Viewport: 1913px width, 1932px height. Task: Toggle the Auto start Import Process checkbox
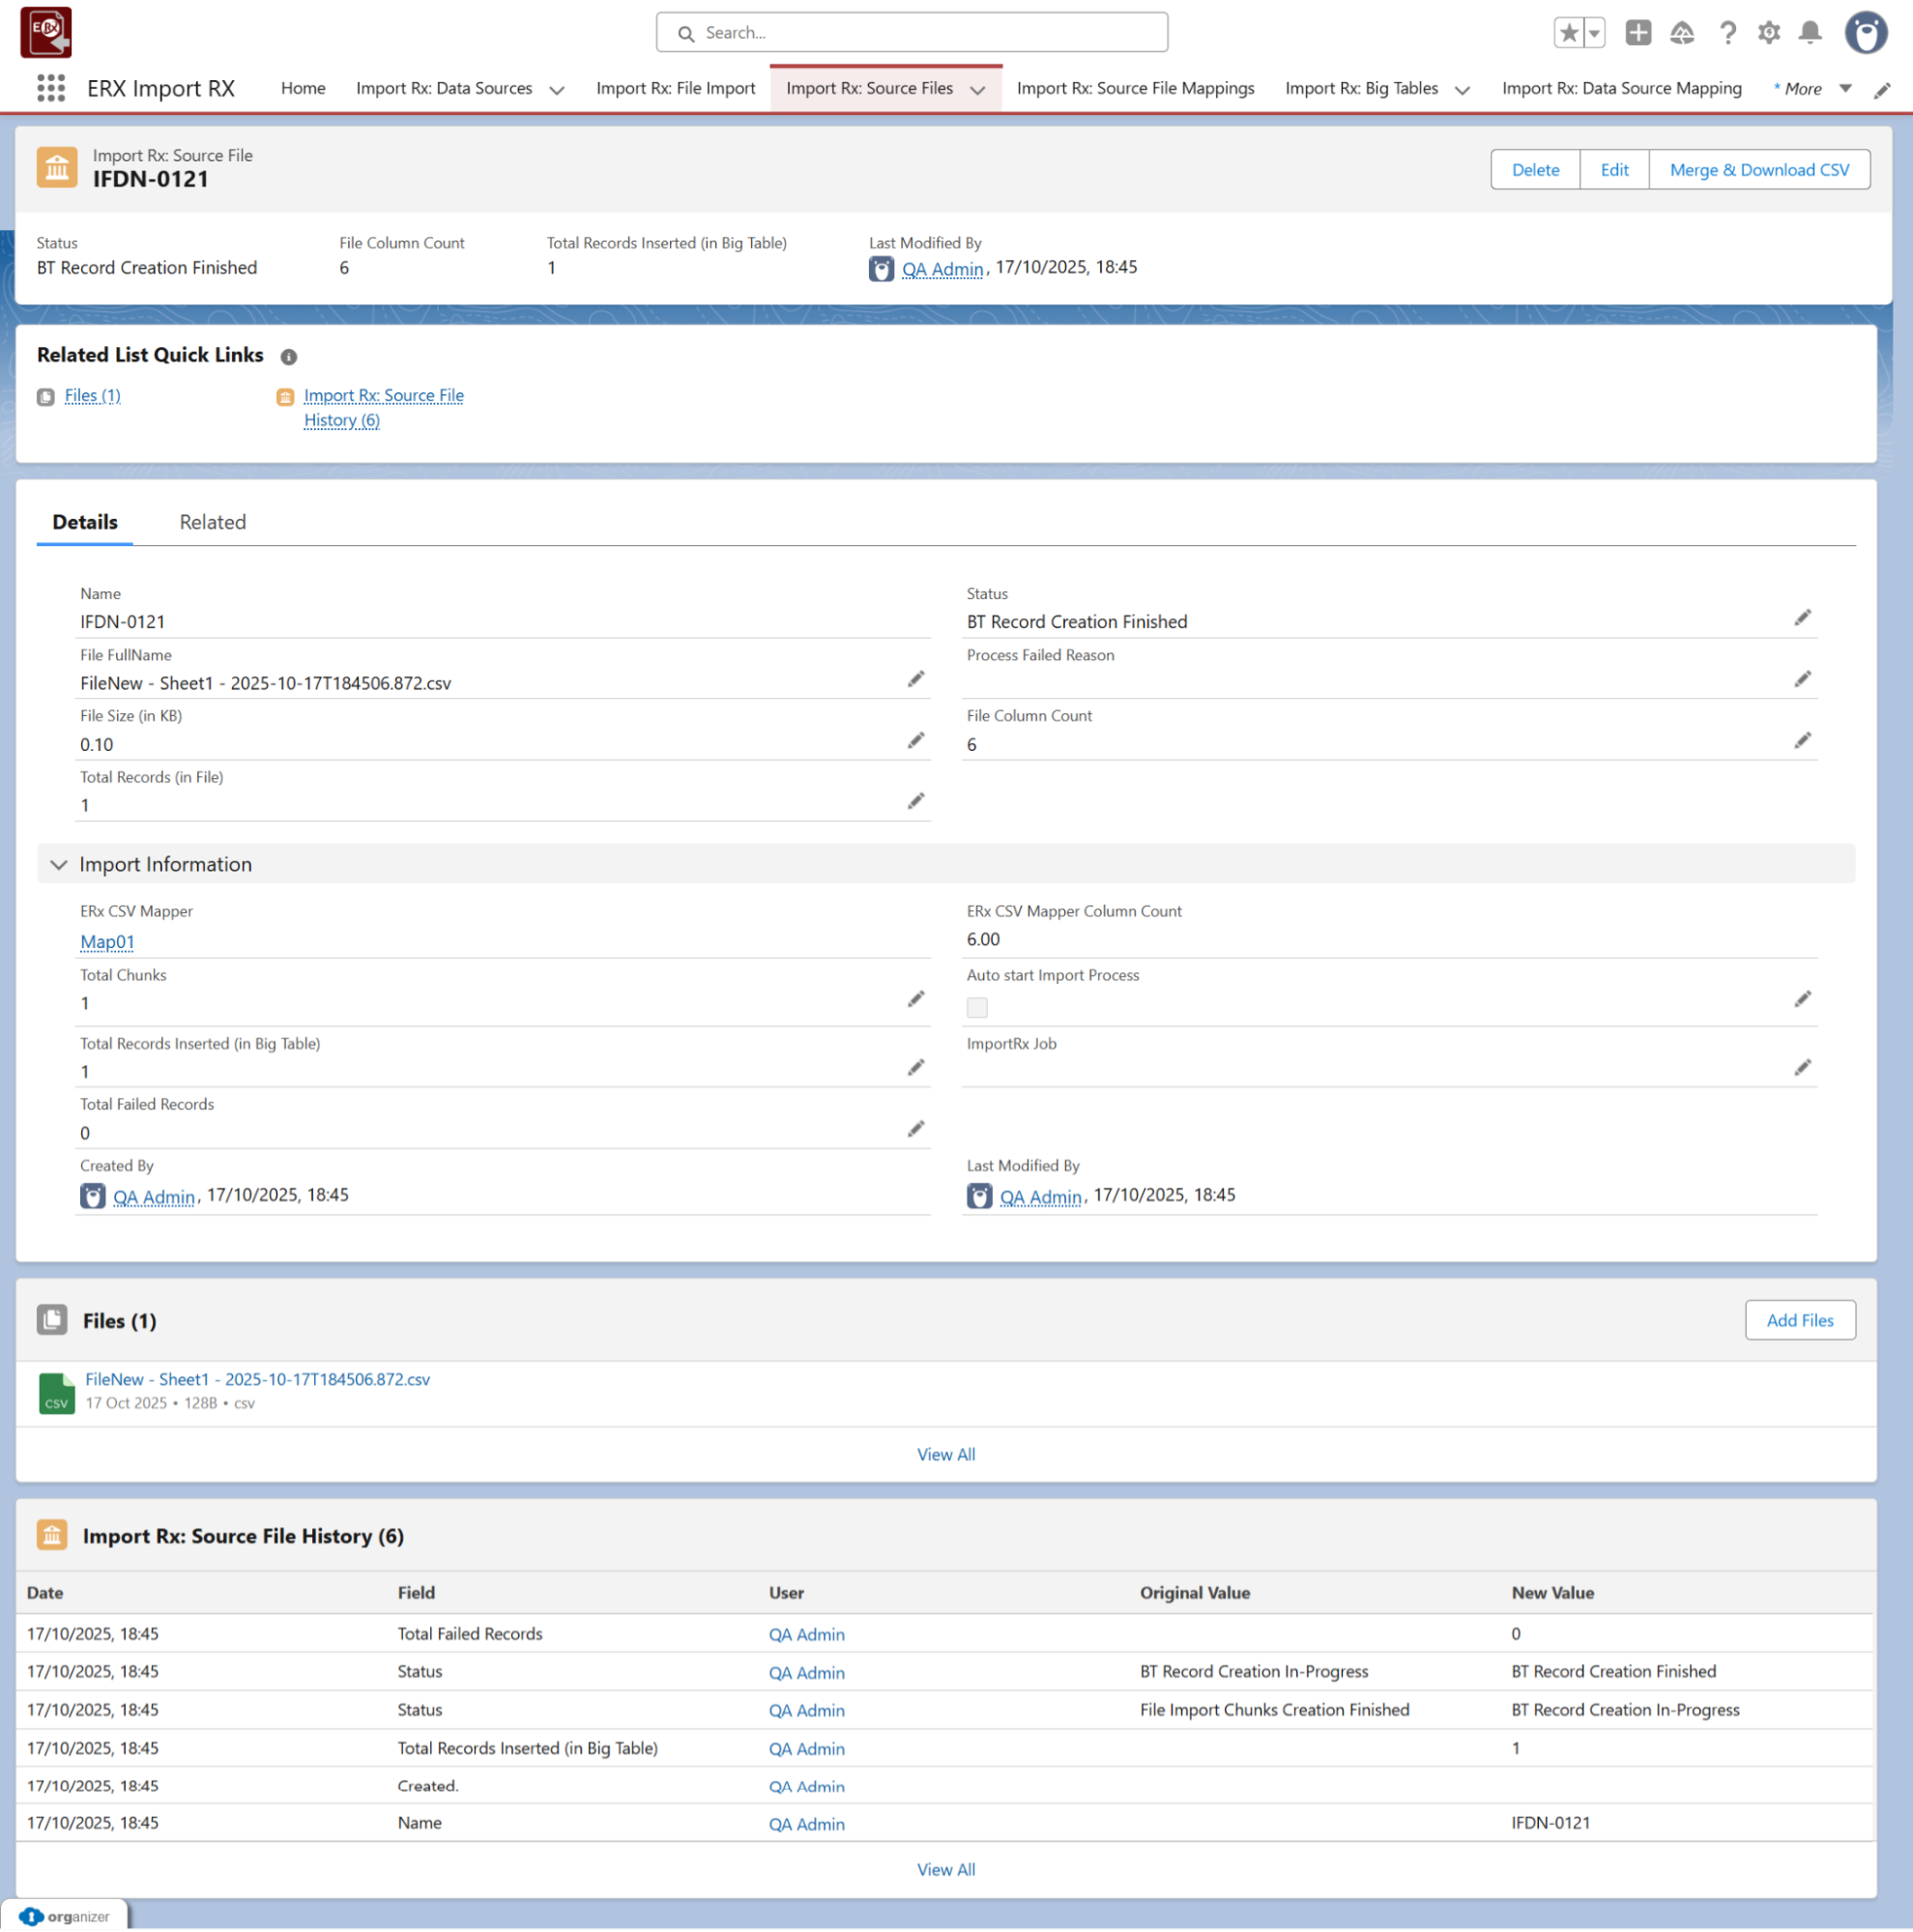(977, 1007)
